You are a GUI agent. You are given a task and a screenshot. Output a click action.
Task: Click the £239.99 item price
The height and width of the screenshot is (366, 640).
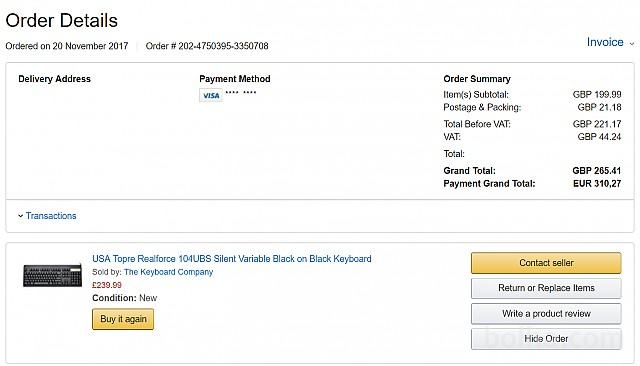pos(107,285)
